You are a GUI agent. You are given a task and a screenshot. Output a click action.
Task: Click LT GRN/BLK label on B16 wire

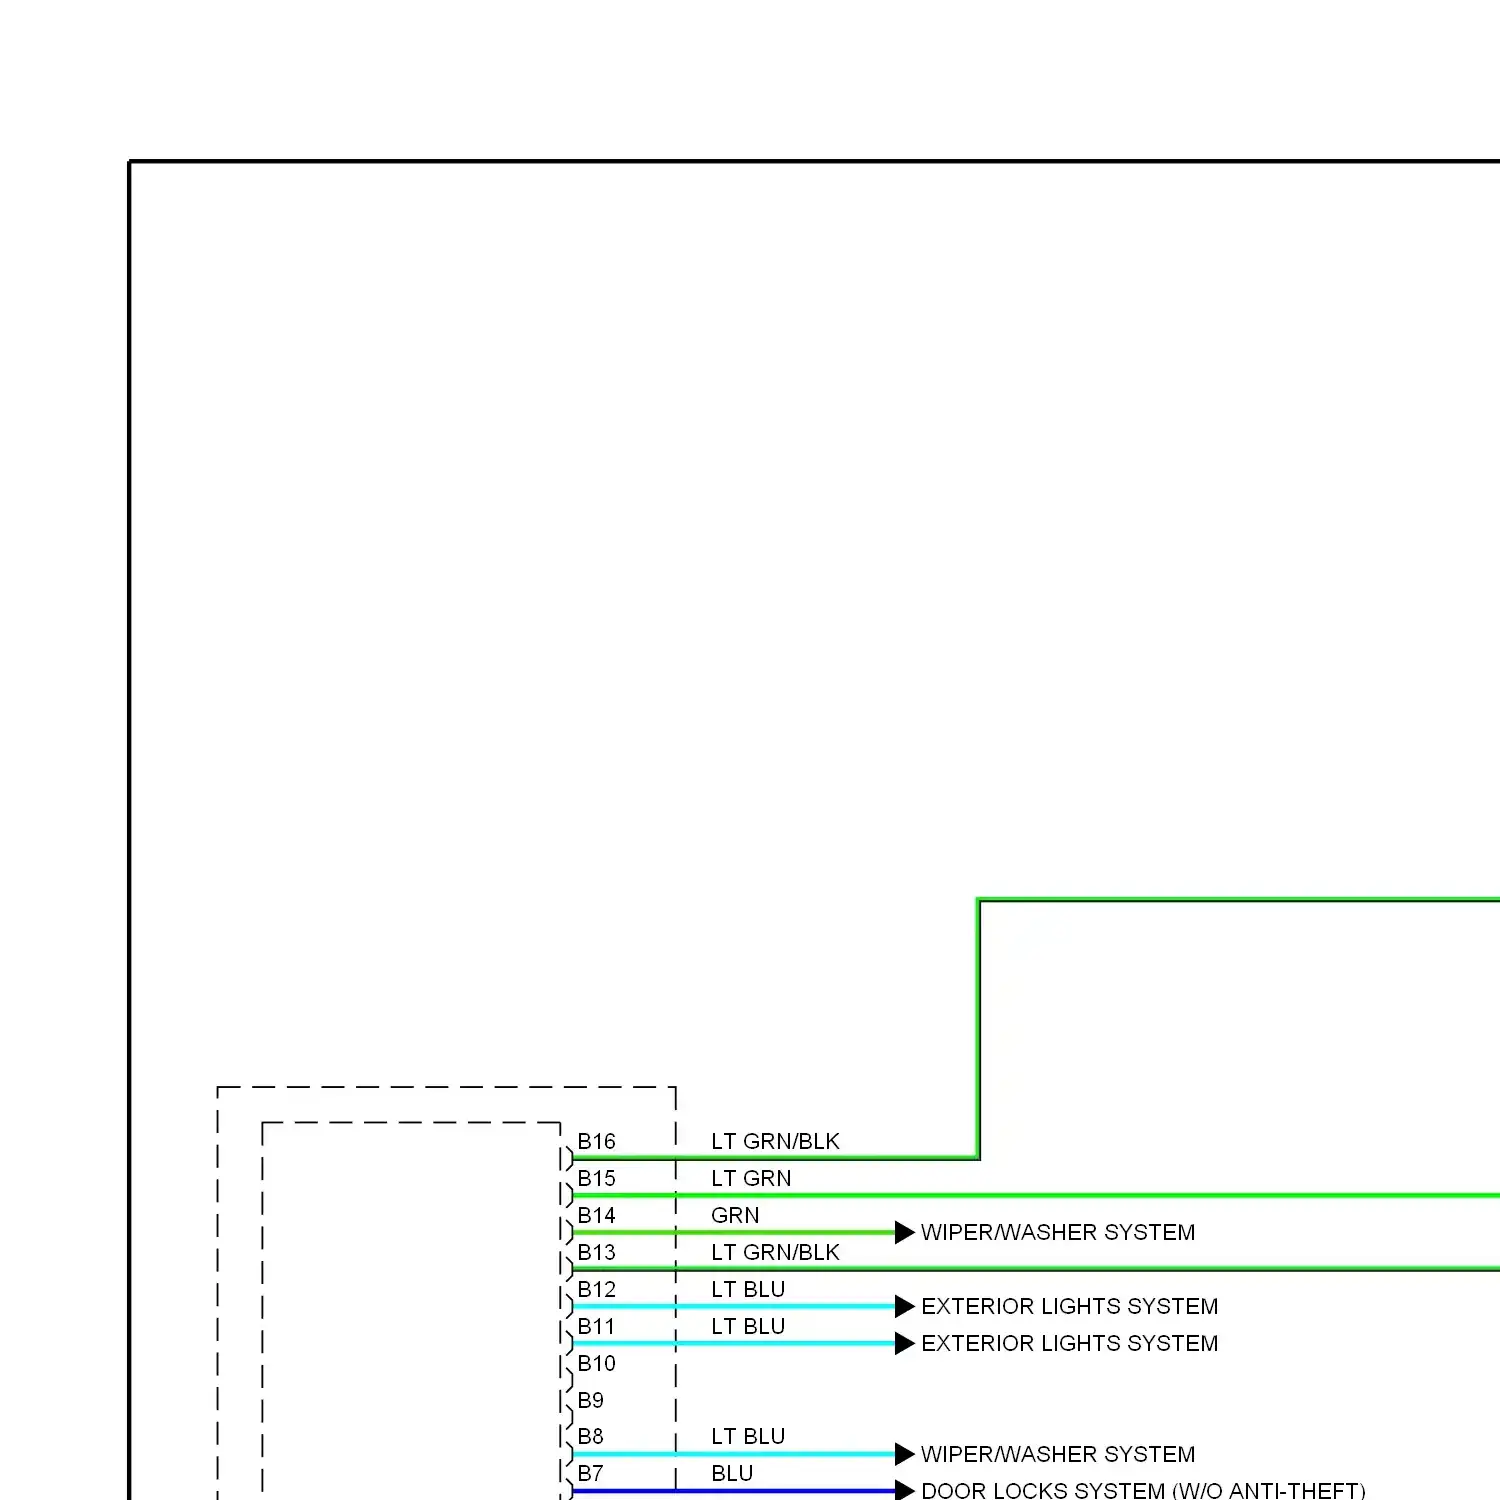click(775, 1141)
